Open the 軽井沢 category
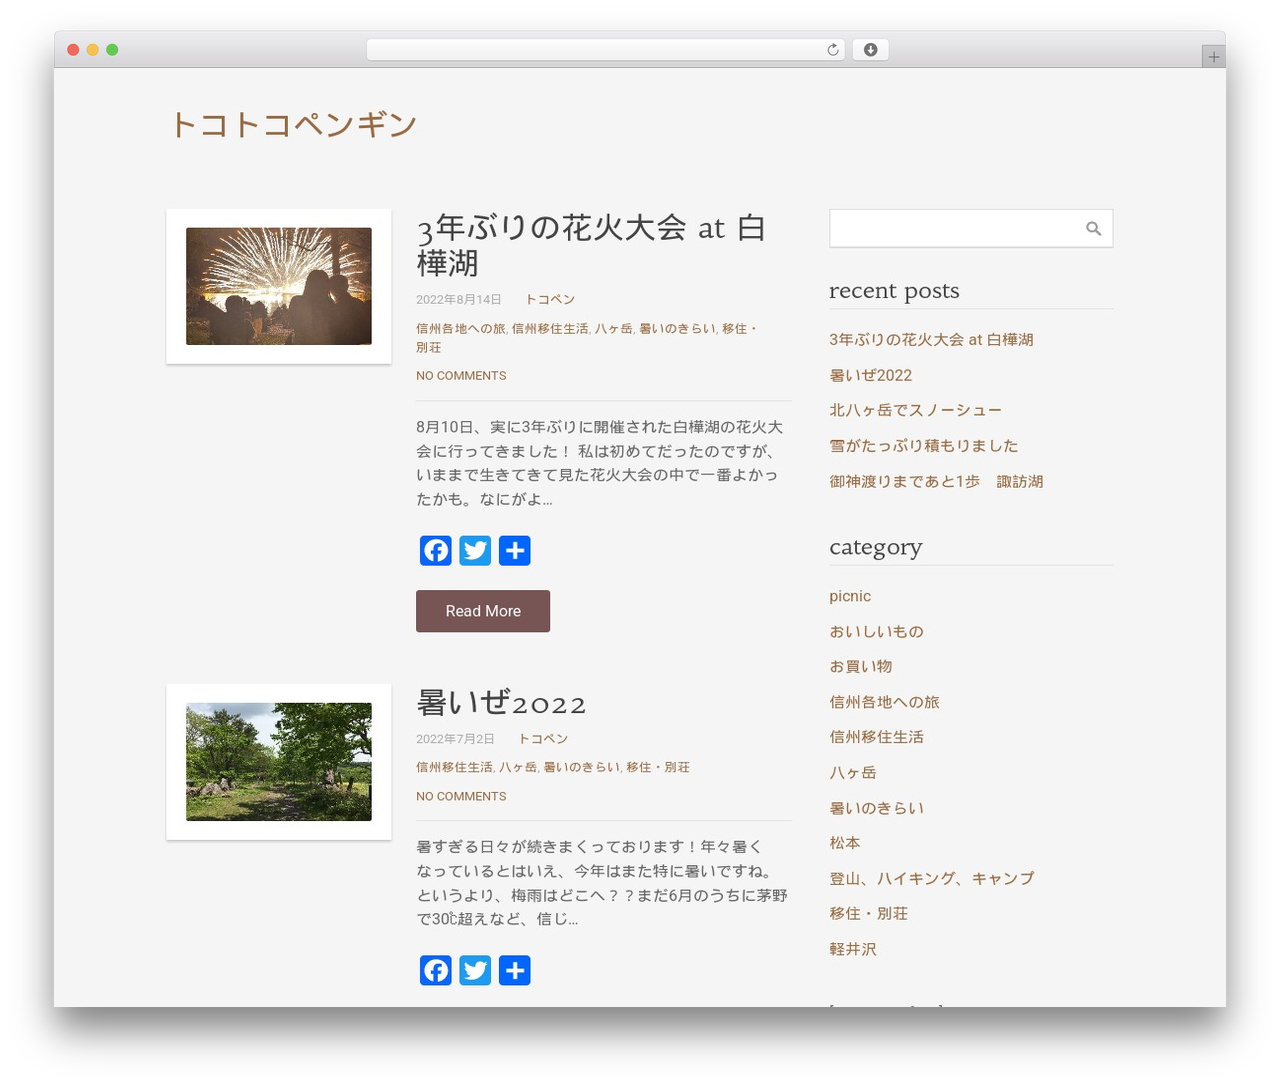This screenshot has height=1084, width=1280. tap(853, 949)
